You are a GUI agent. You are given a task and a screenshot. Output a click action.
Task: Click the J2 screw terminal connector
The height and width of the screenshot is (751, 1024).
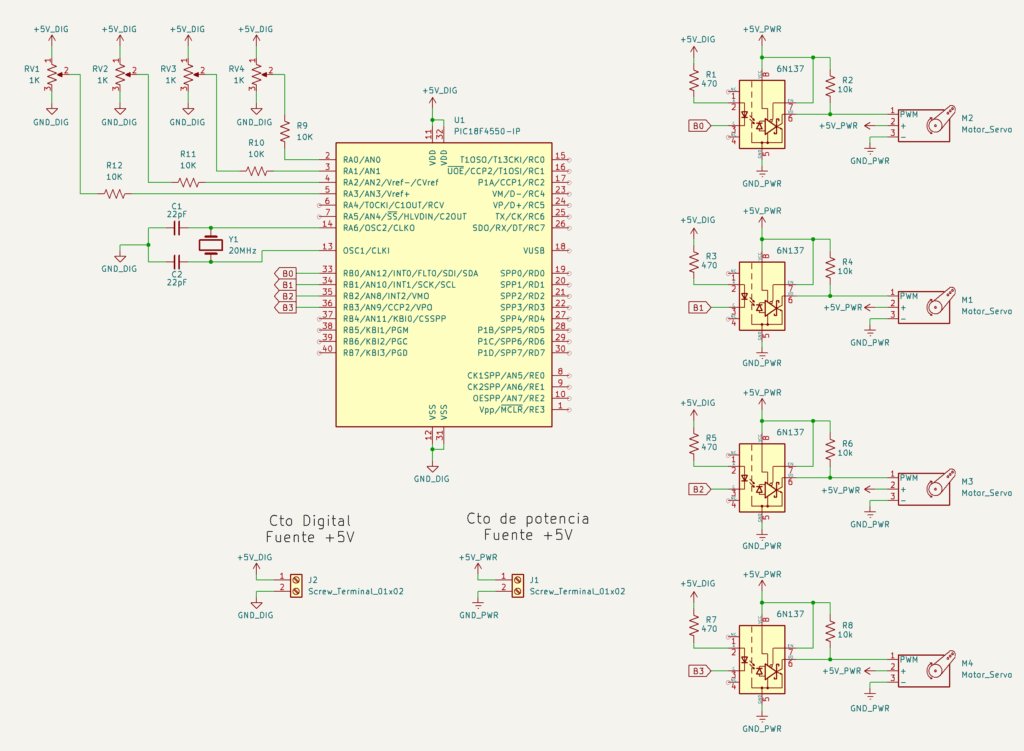click(296, 585)
